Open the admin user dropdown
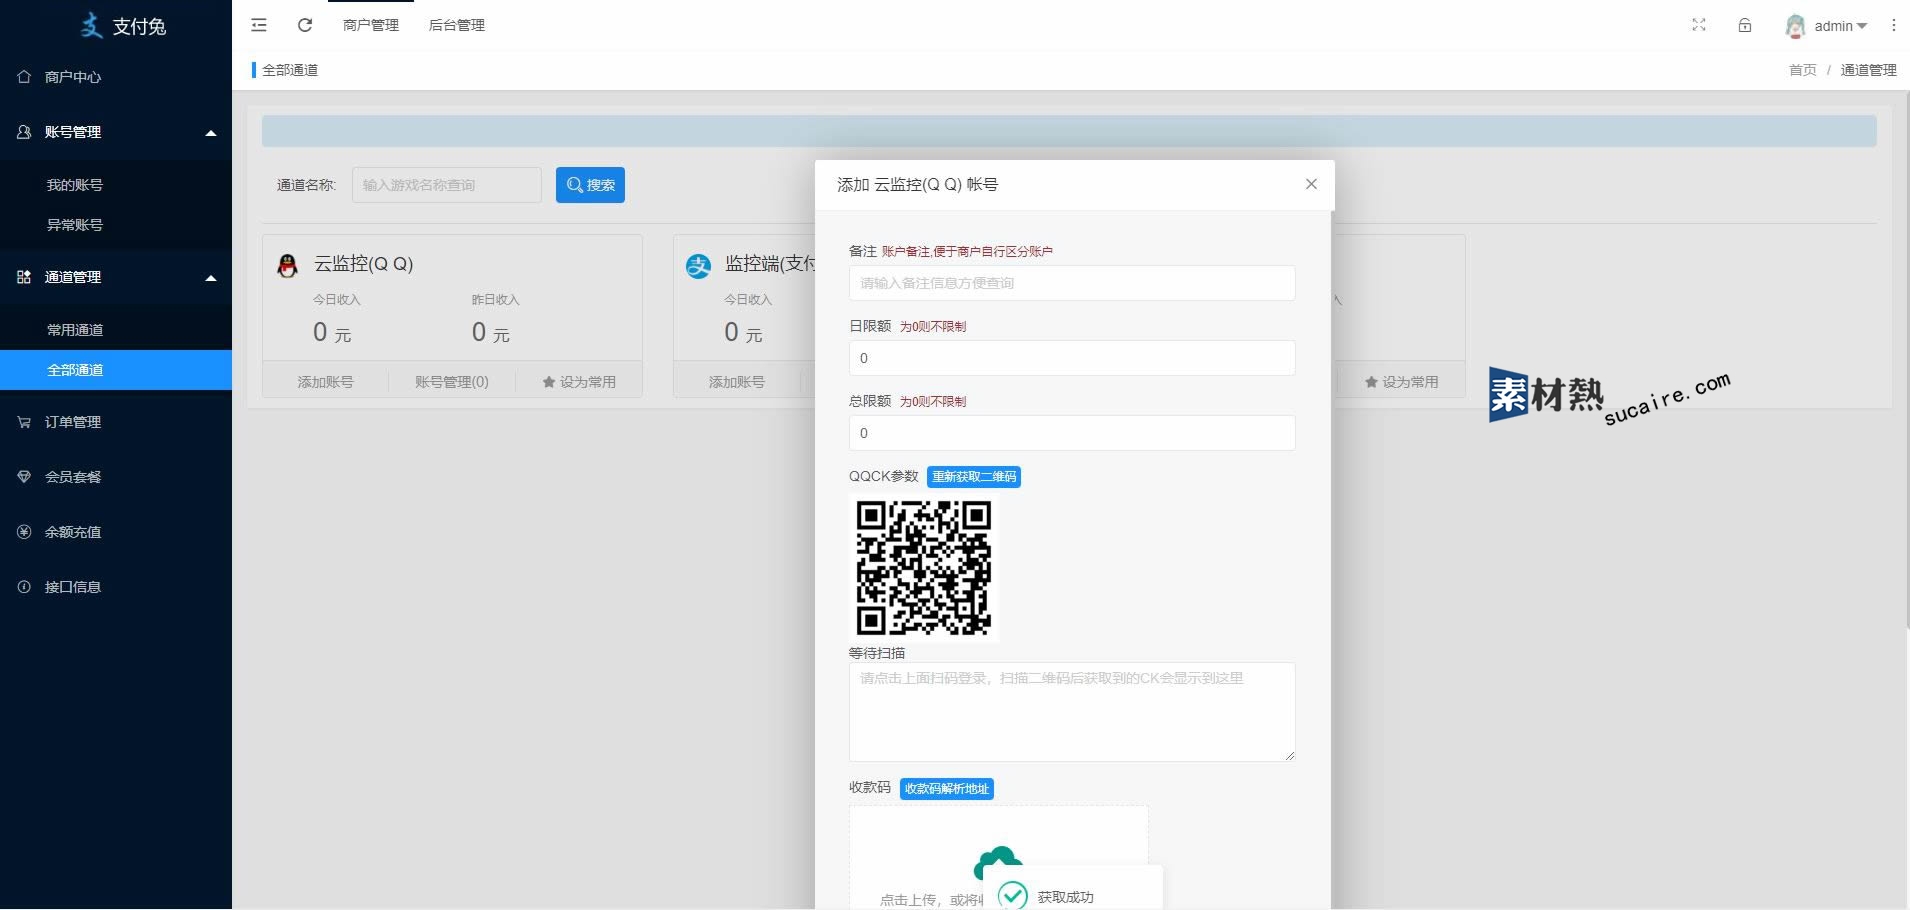The width and height of the screenshot is (1910, 910). (1839, 26)
